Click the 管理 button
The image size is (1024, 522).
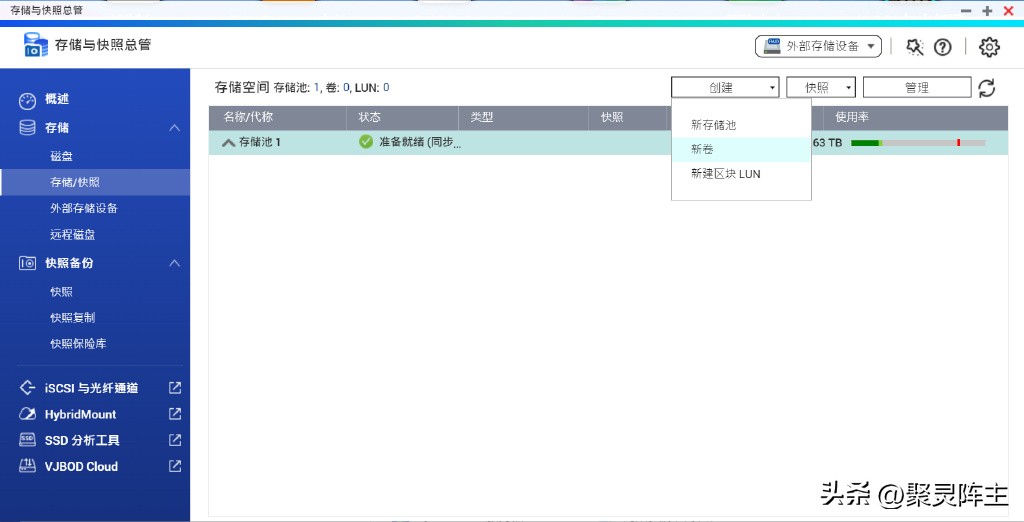(917, 88)
